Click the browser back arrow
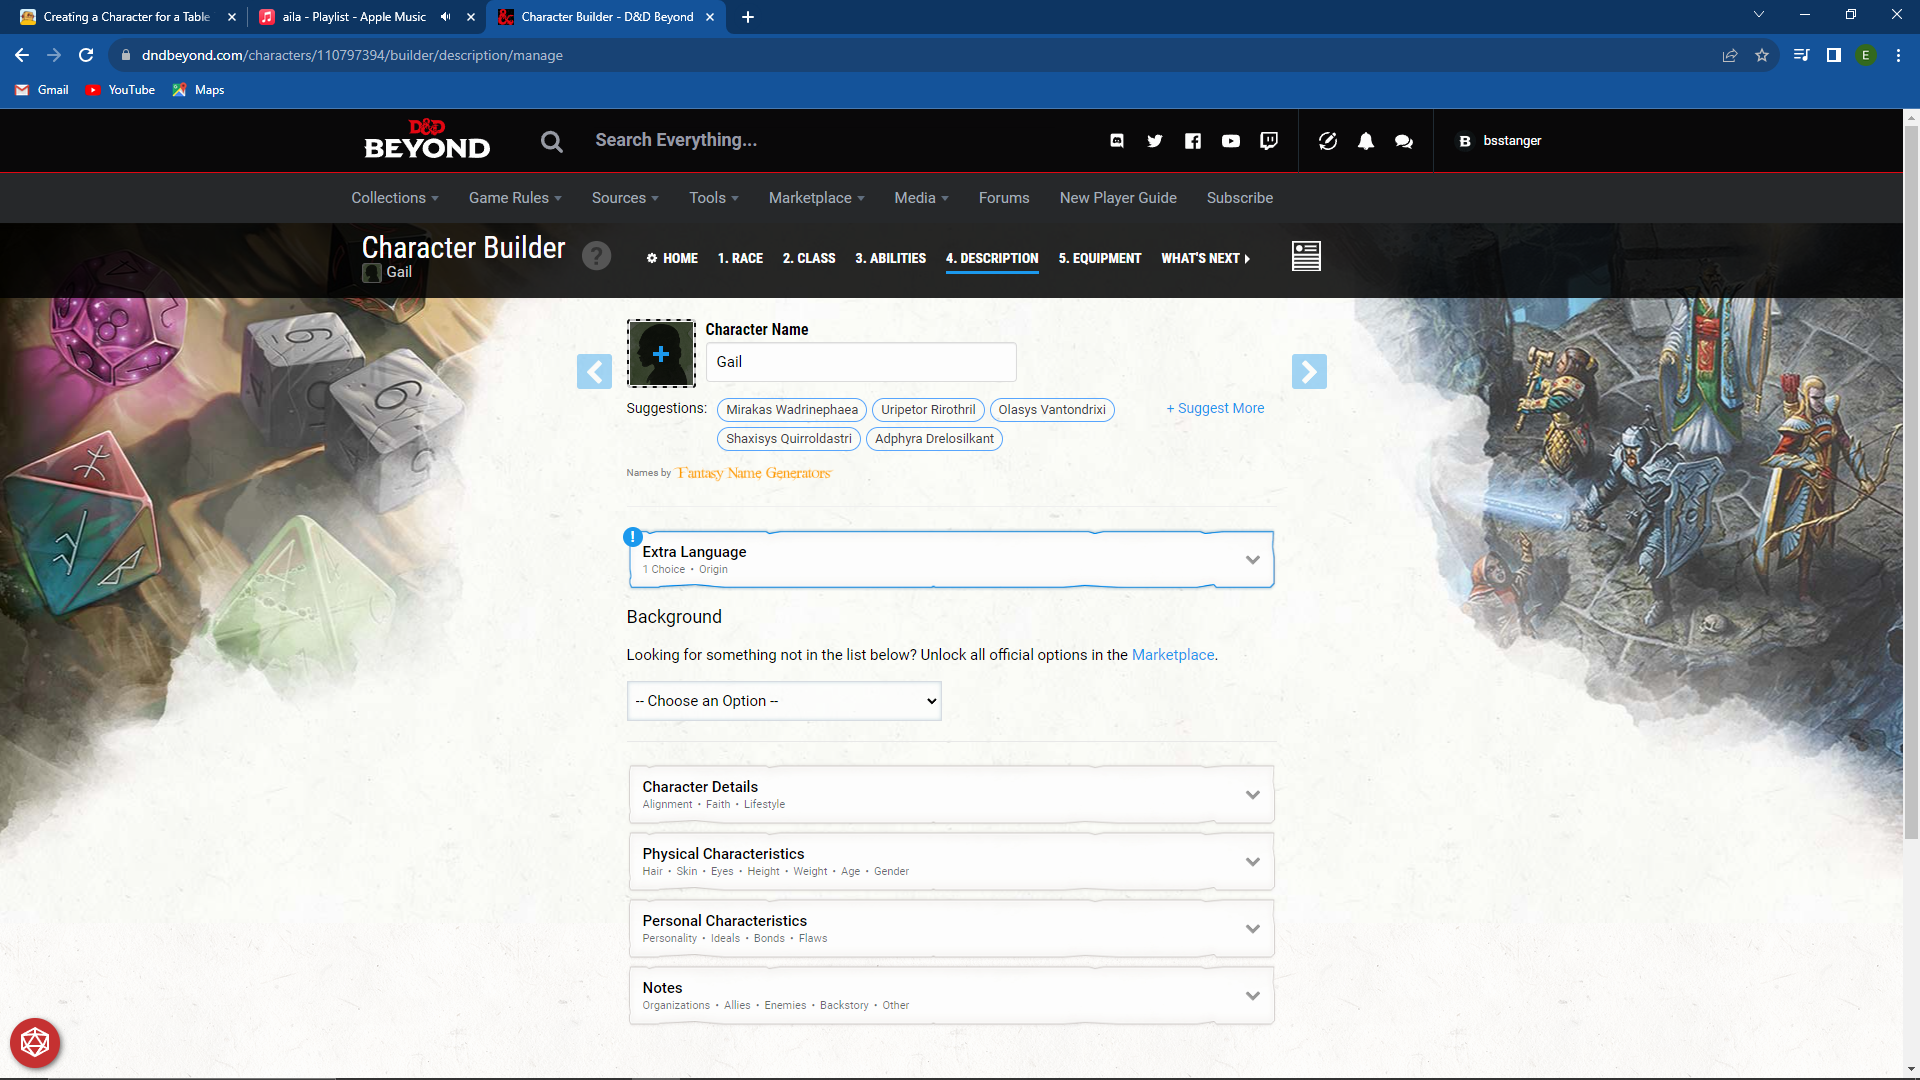The image size is (1920, 1080). [x=22, y=55]
